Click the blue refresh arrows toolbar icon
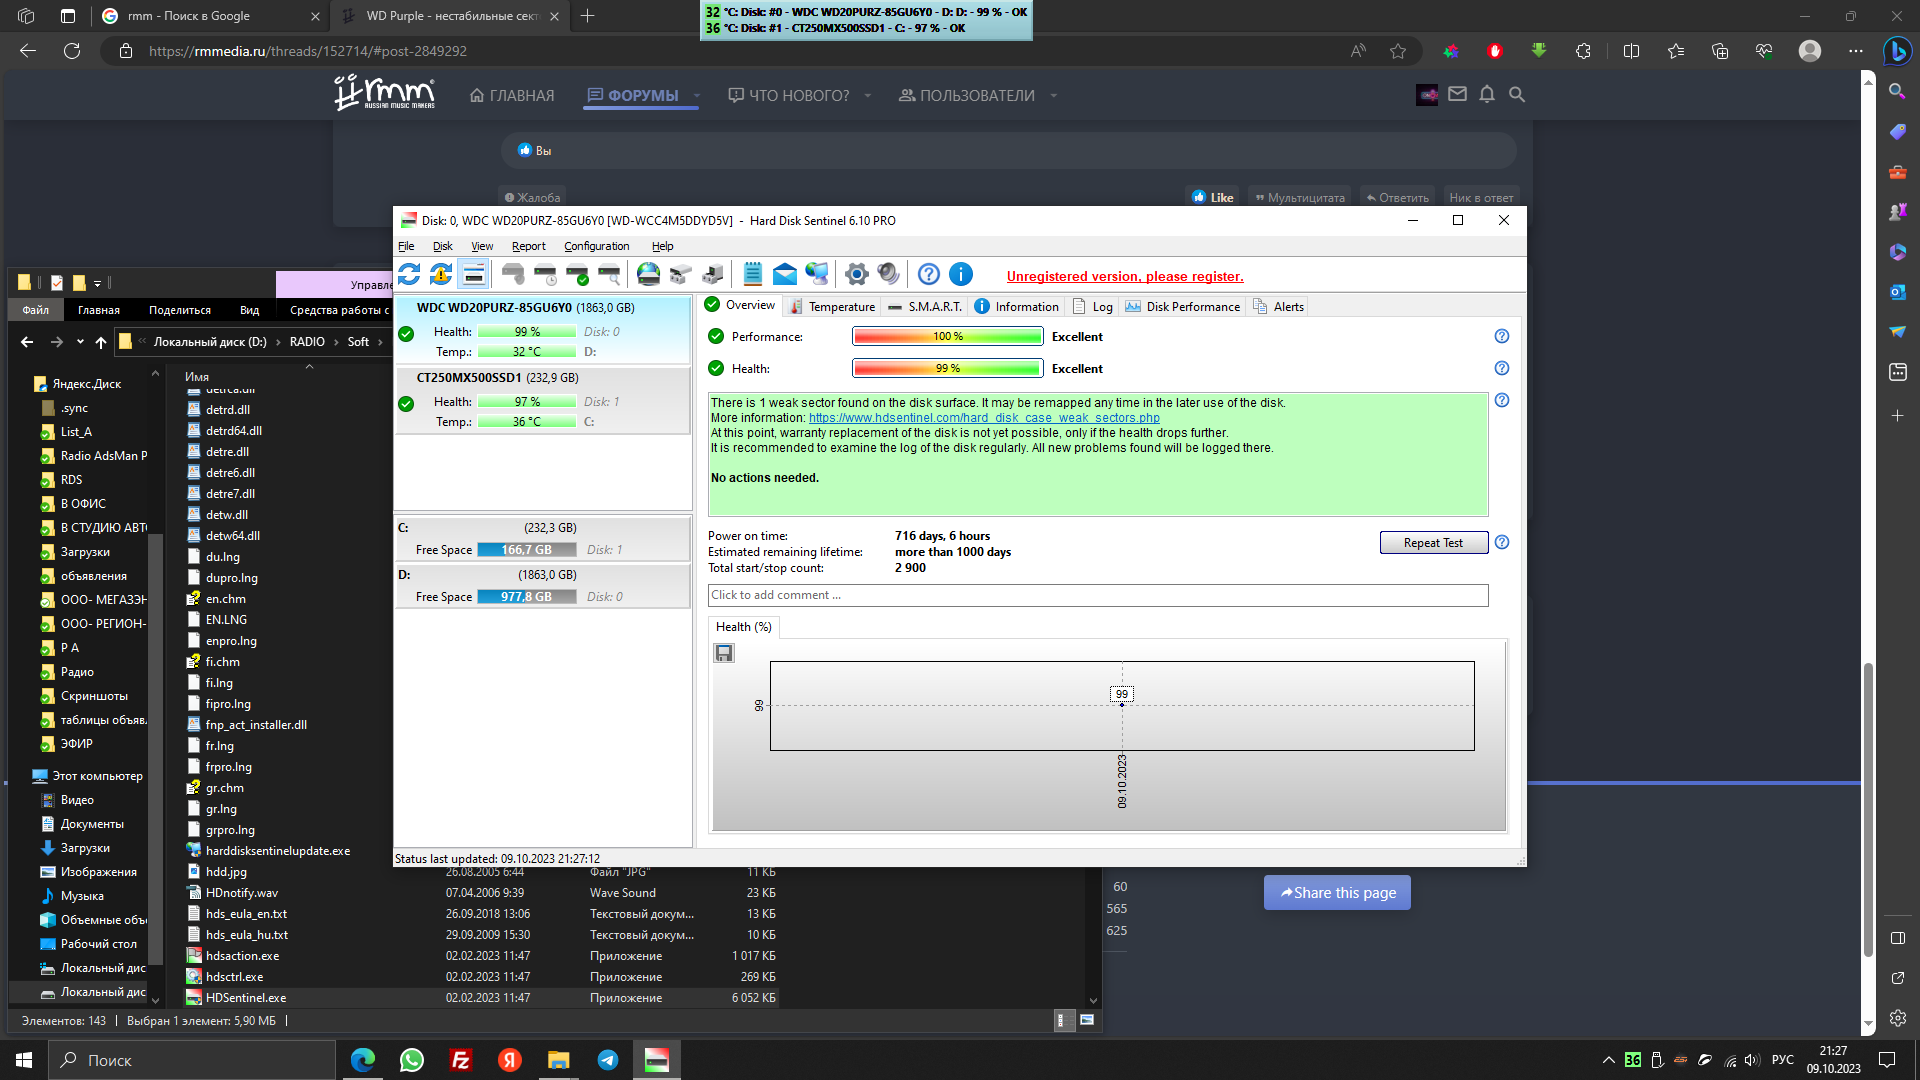1920x1080 pixels. point(409,274)
